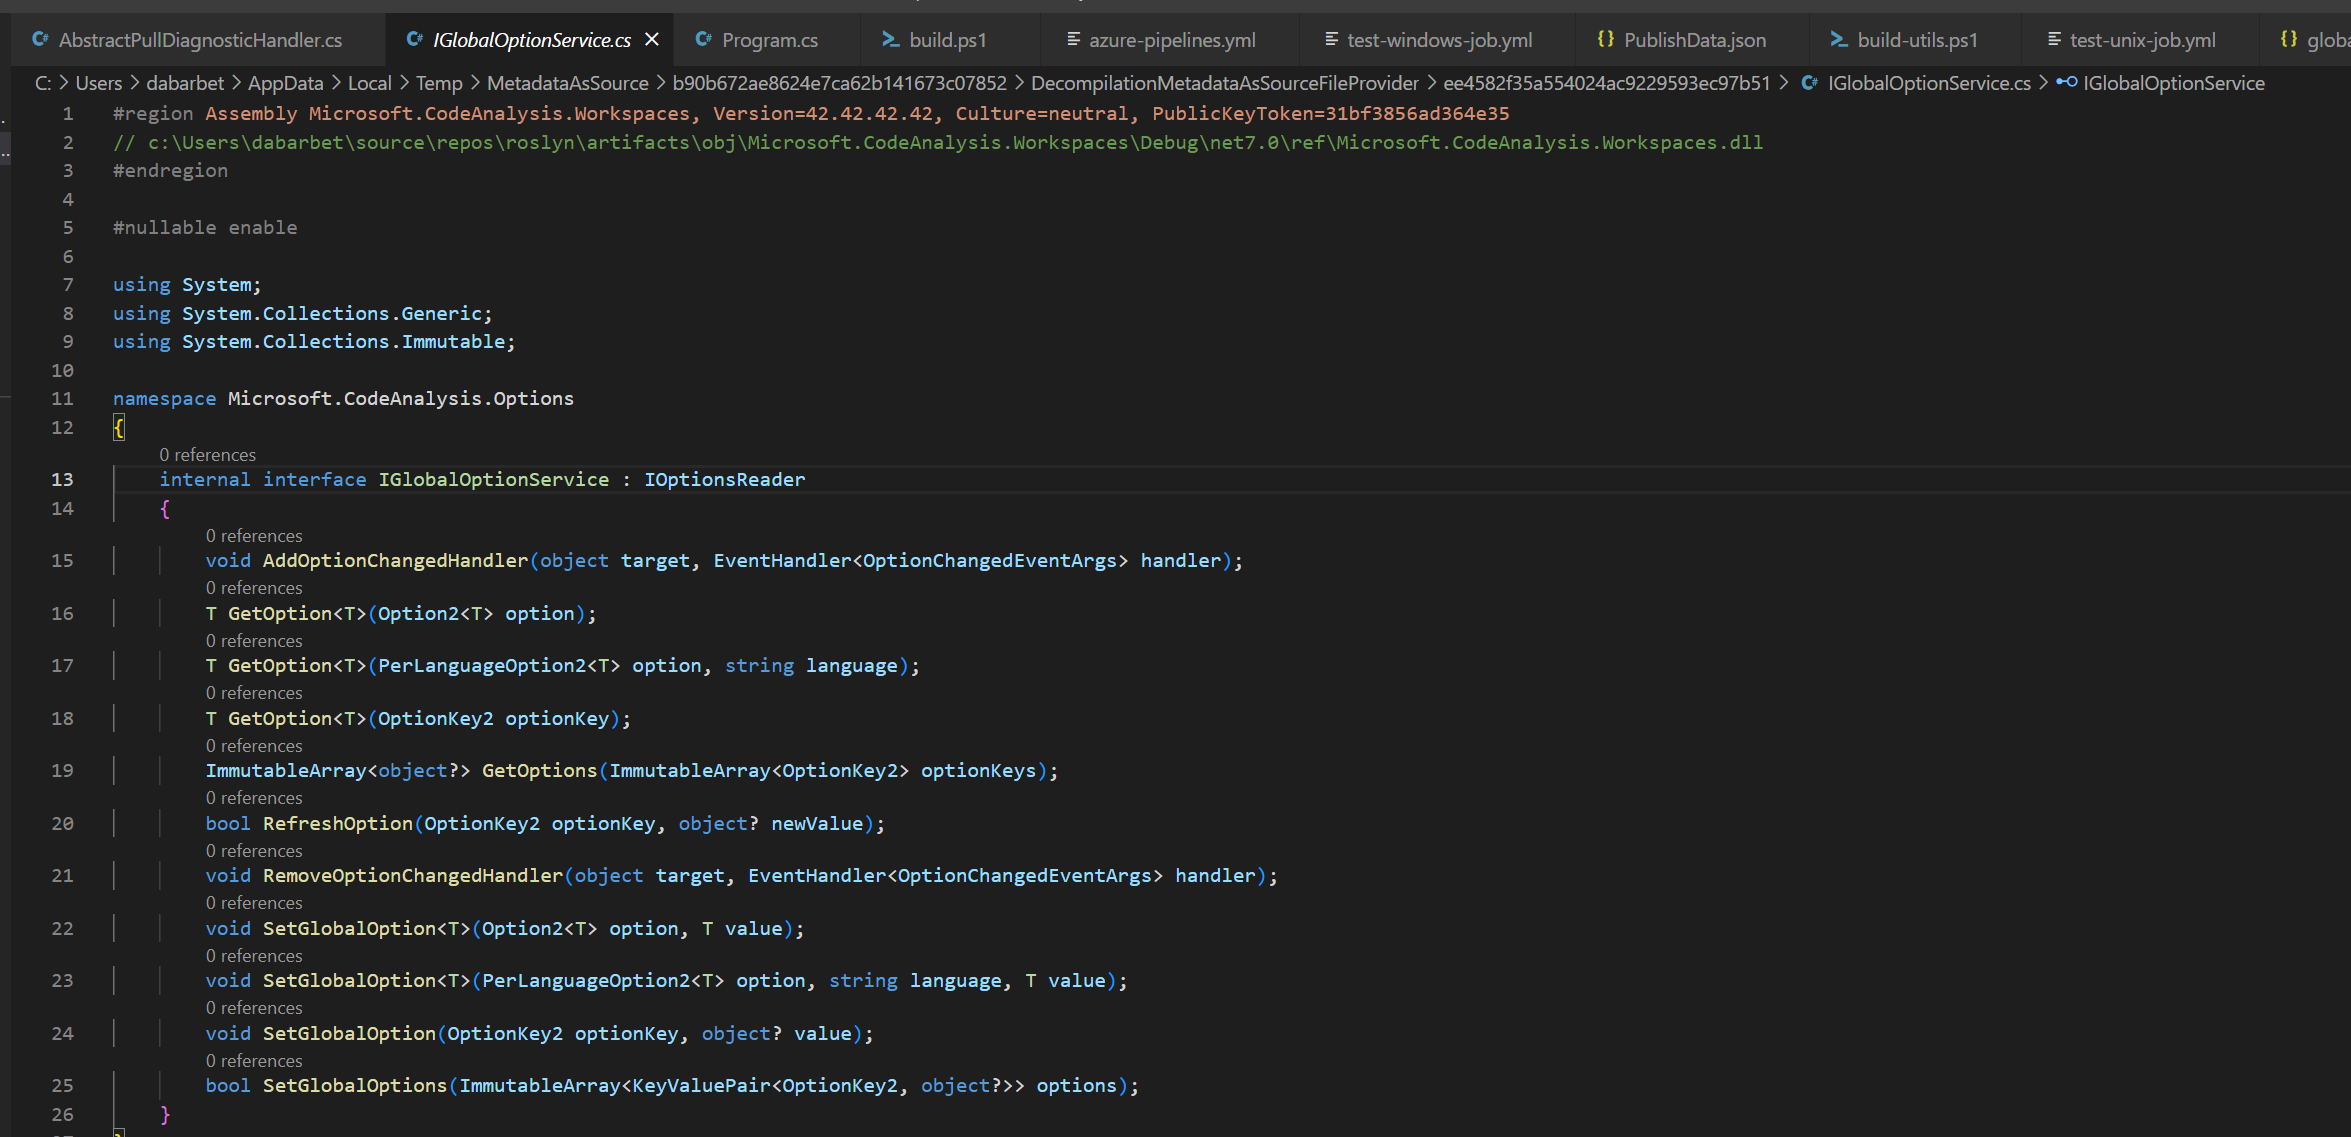Click the PowerShell icon on build-utils.ps1 tab
The height and width of the screenshot is (1137, 2351).
pos(1838,40)
